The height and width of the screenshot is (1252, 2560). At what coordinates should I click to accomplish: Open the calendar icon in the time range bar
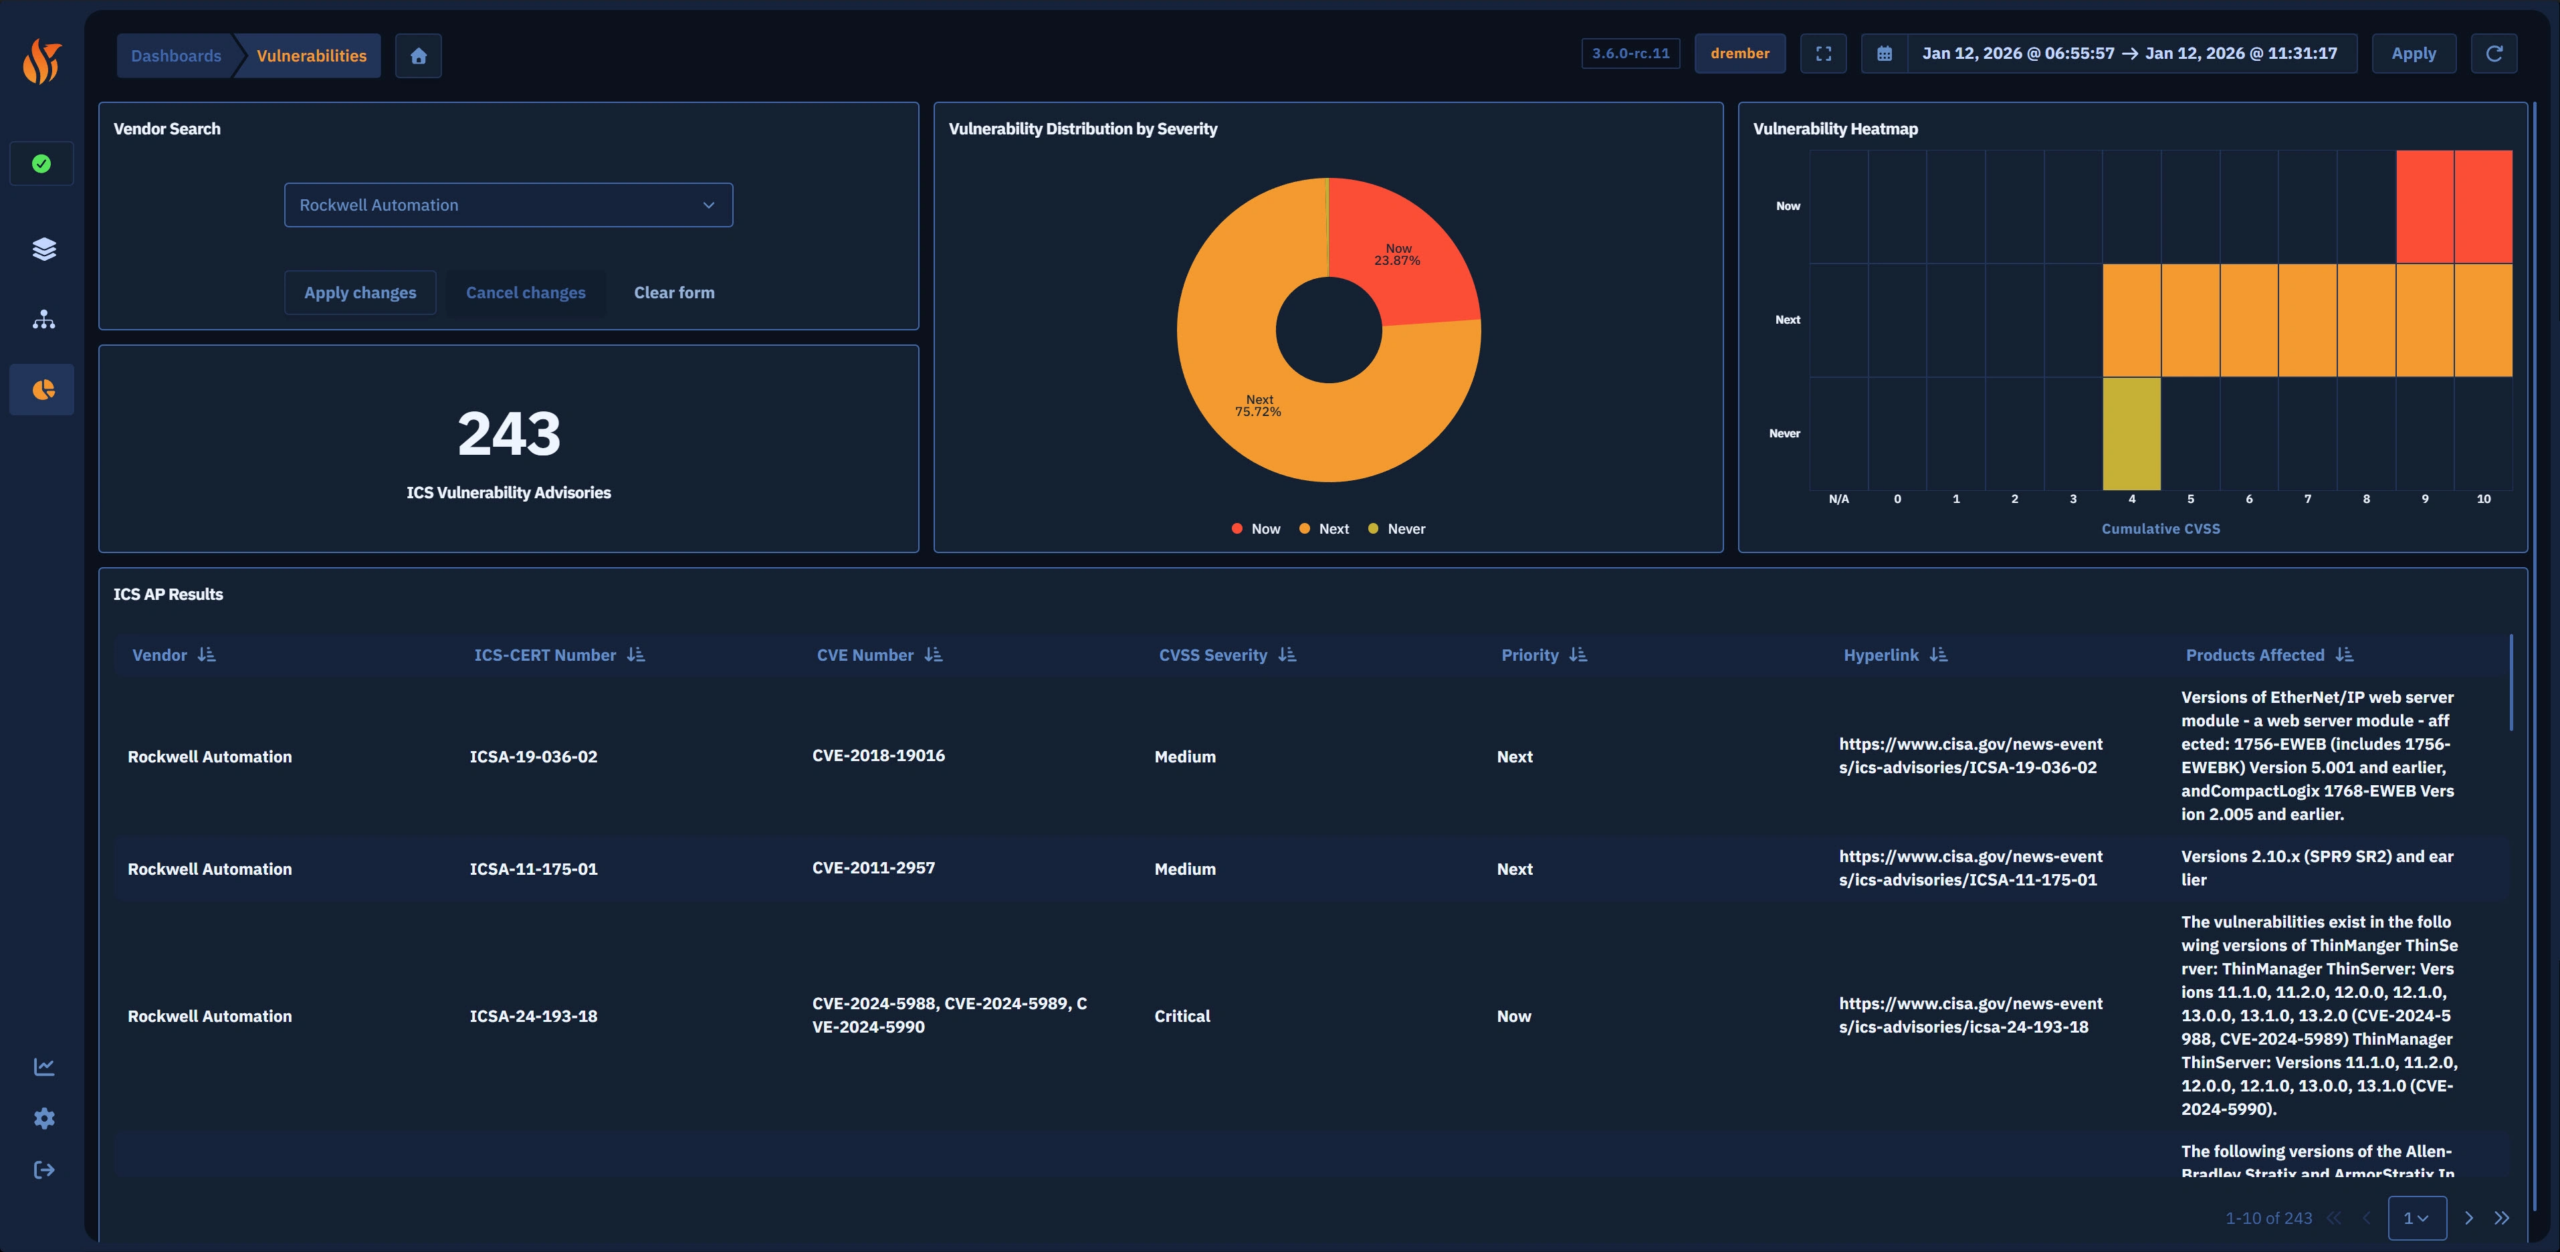pyautogui.click(x=1886, y=53)
